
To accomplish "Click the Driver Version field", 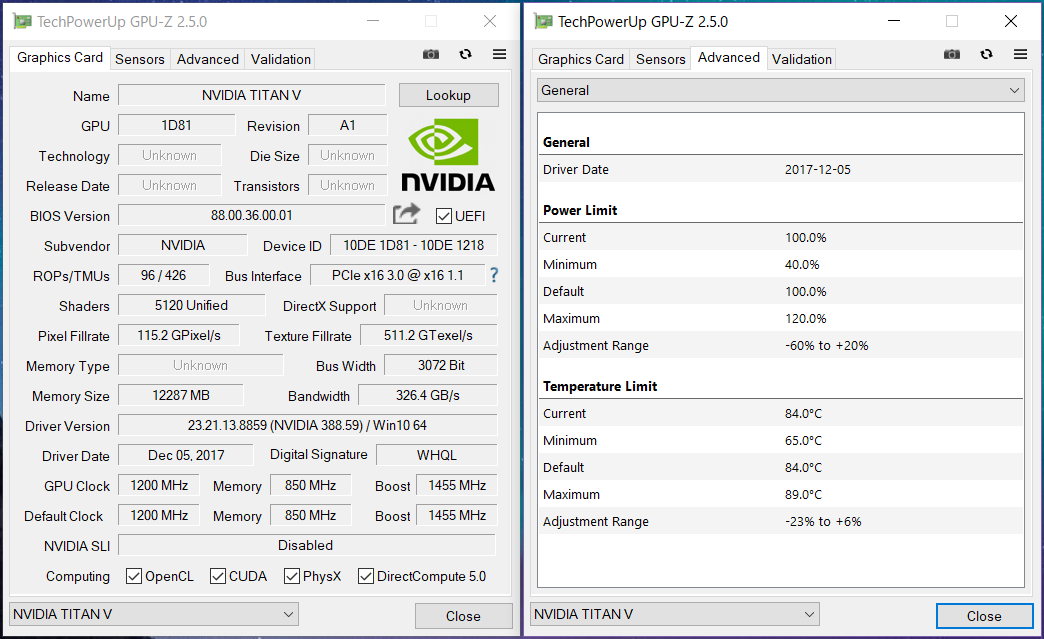I will [x=308, y=425].
